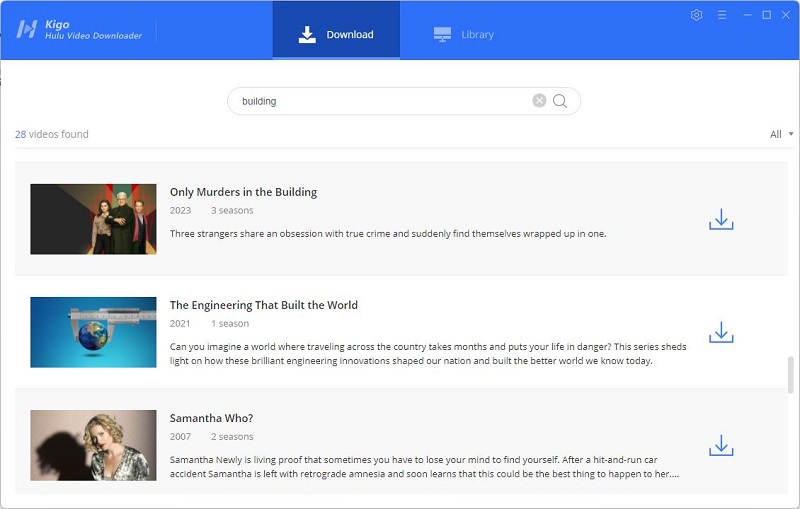The height and width of the screenshot is (509, 800).
Task: Download Samantha Who? series
Action: pyautogui.click(x=721, y=445)
